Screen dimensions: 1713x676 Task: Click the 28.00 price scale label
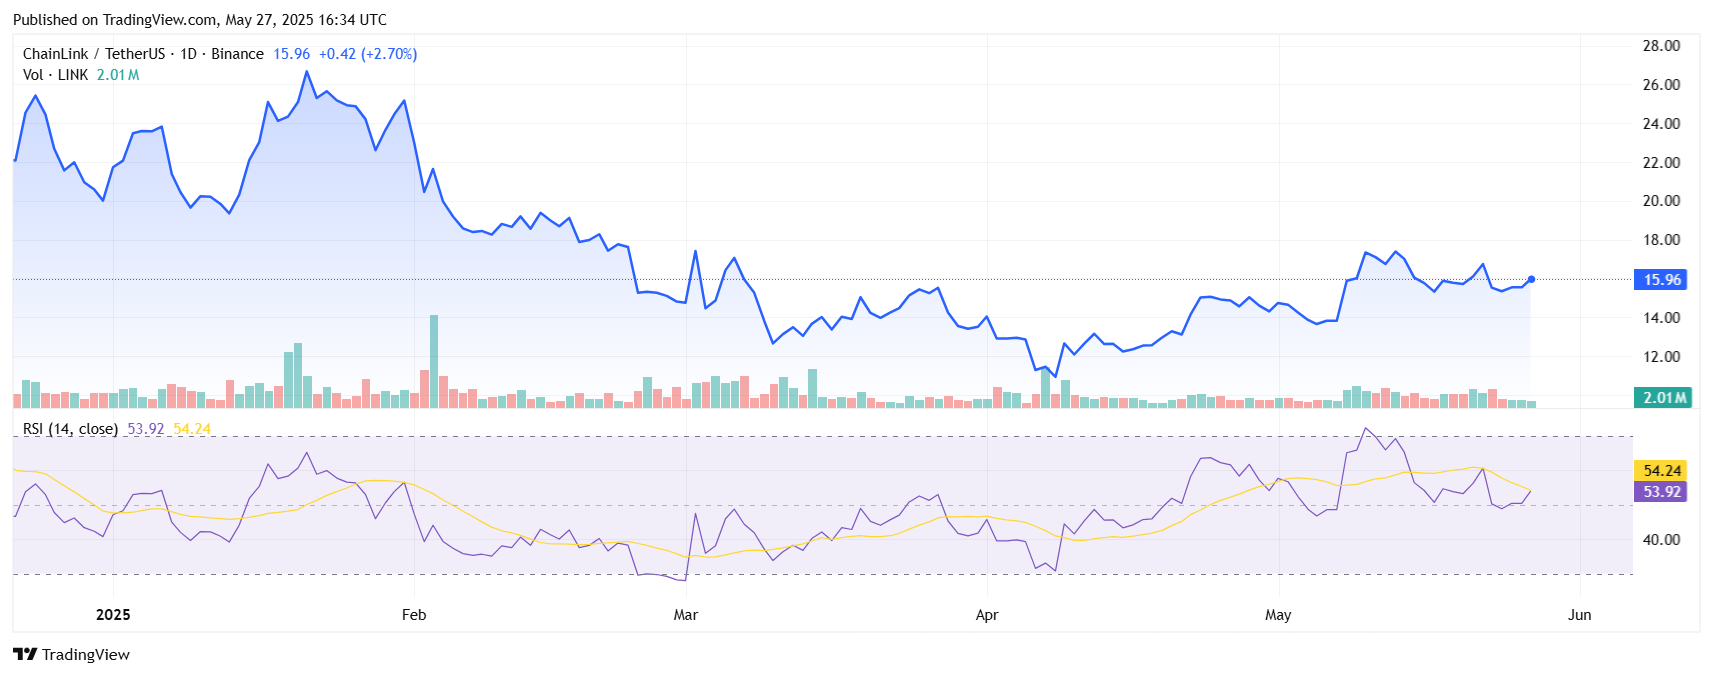pos(1661,46)
